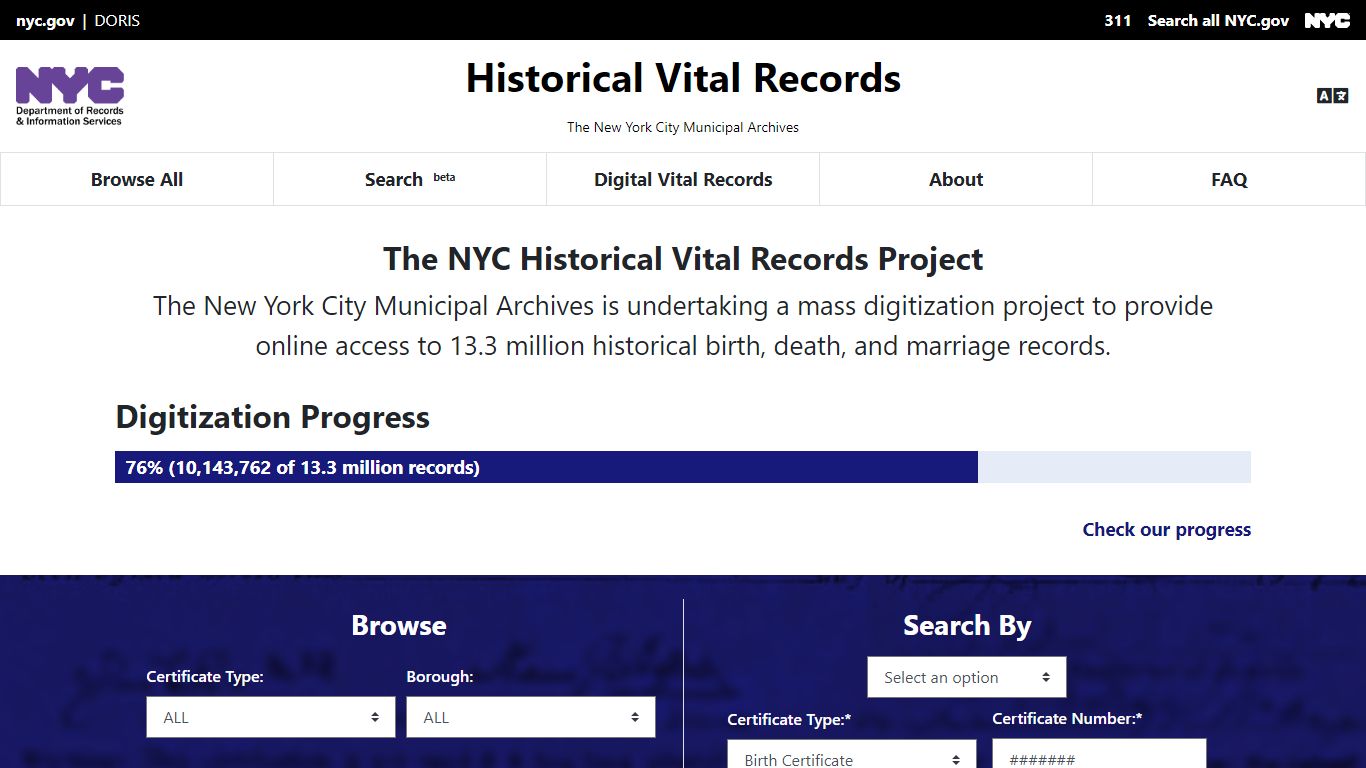Image resolution: width=1366 pixels, height=768 pixels.
Task: Open the Browse All menu item
Action: pos(137,179)
